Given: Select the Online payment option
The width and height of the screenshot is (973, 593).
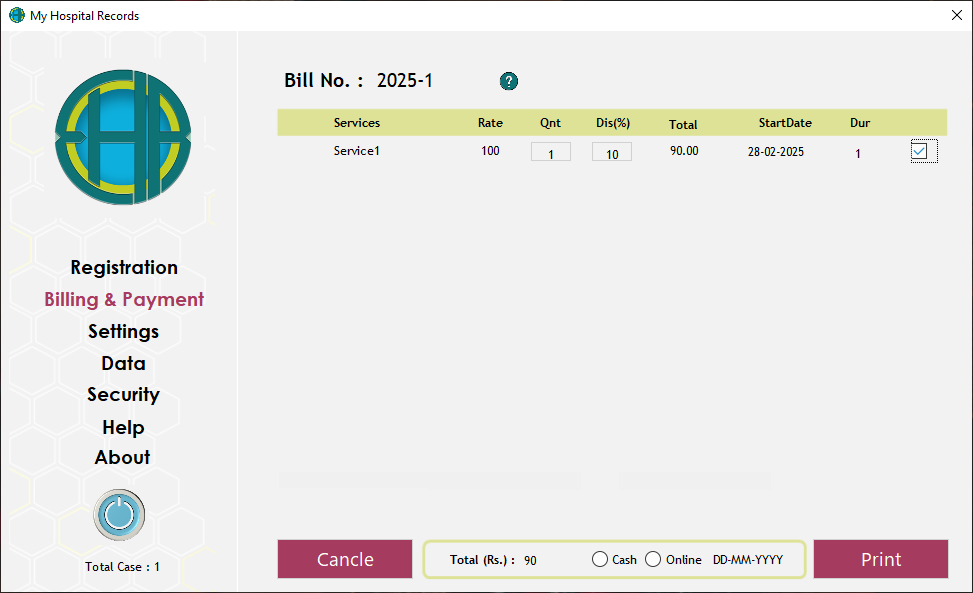Looking at the screenshot, I should coord(654,559).
